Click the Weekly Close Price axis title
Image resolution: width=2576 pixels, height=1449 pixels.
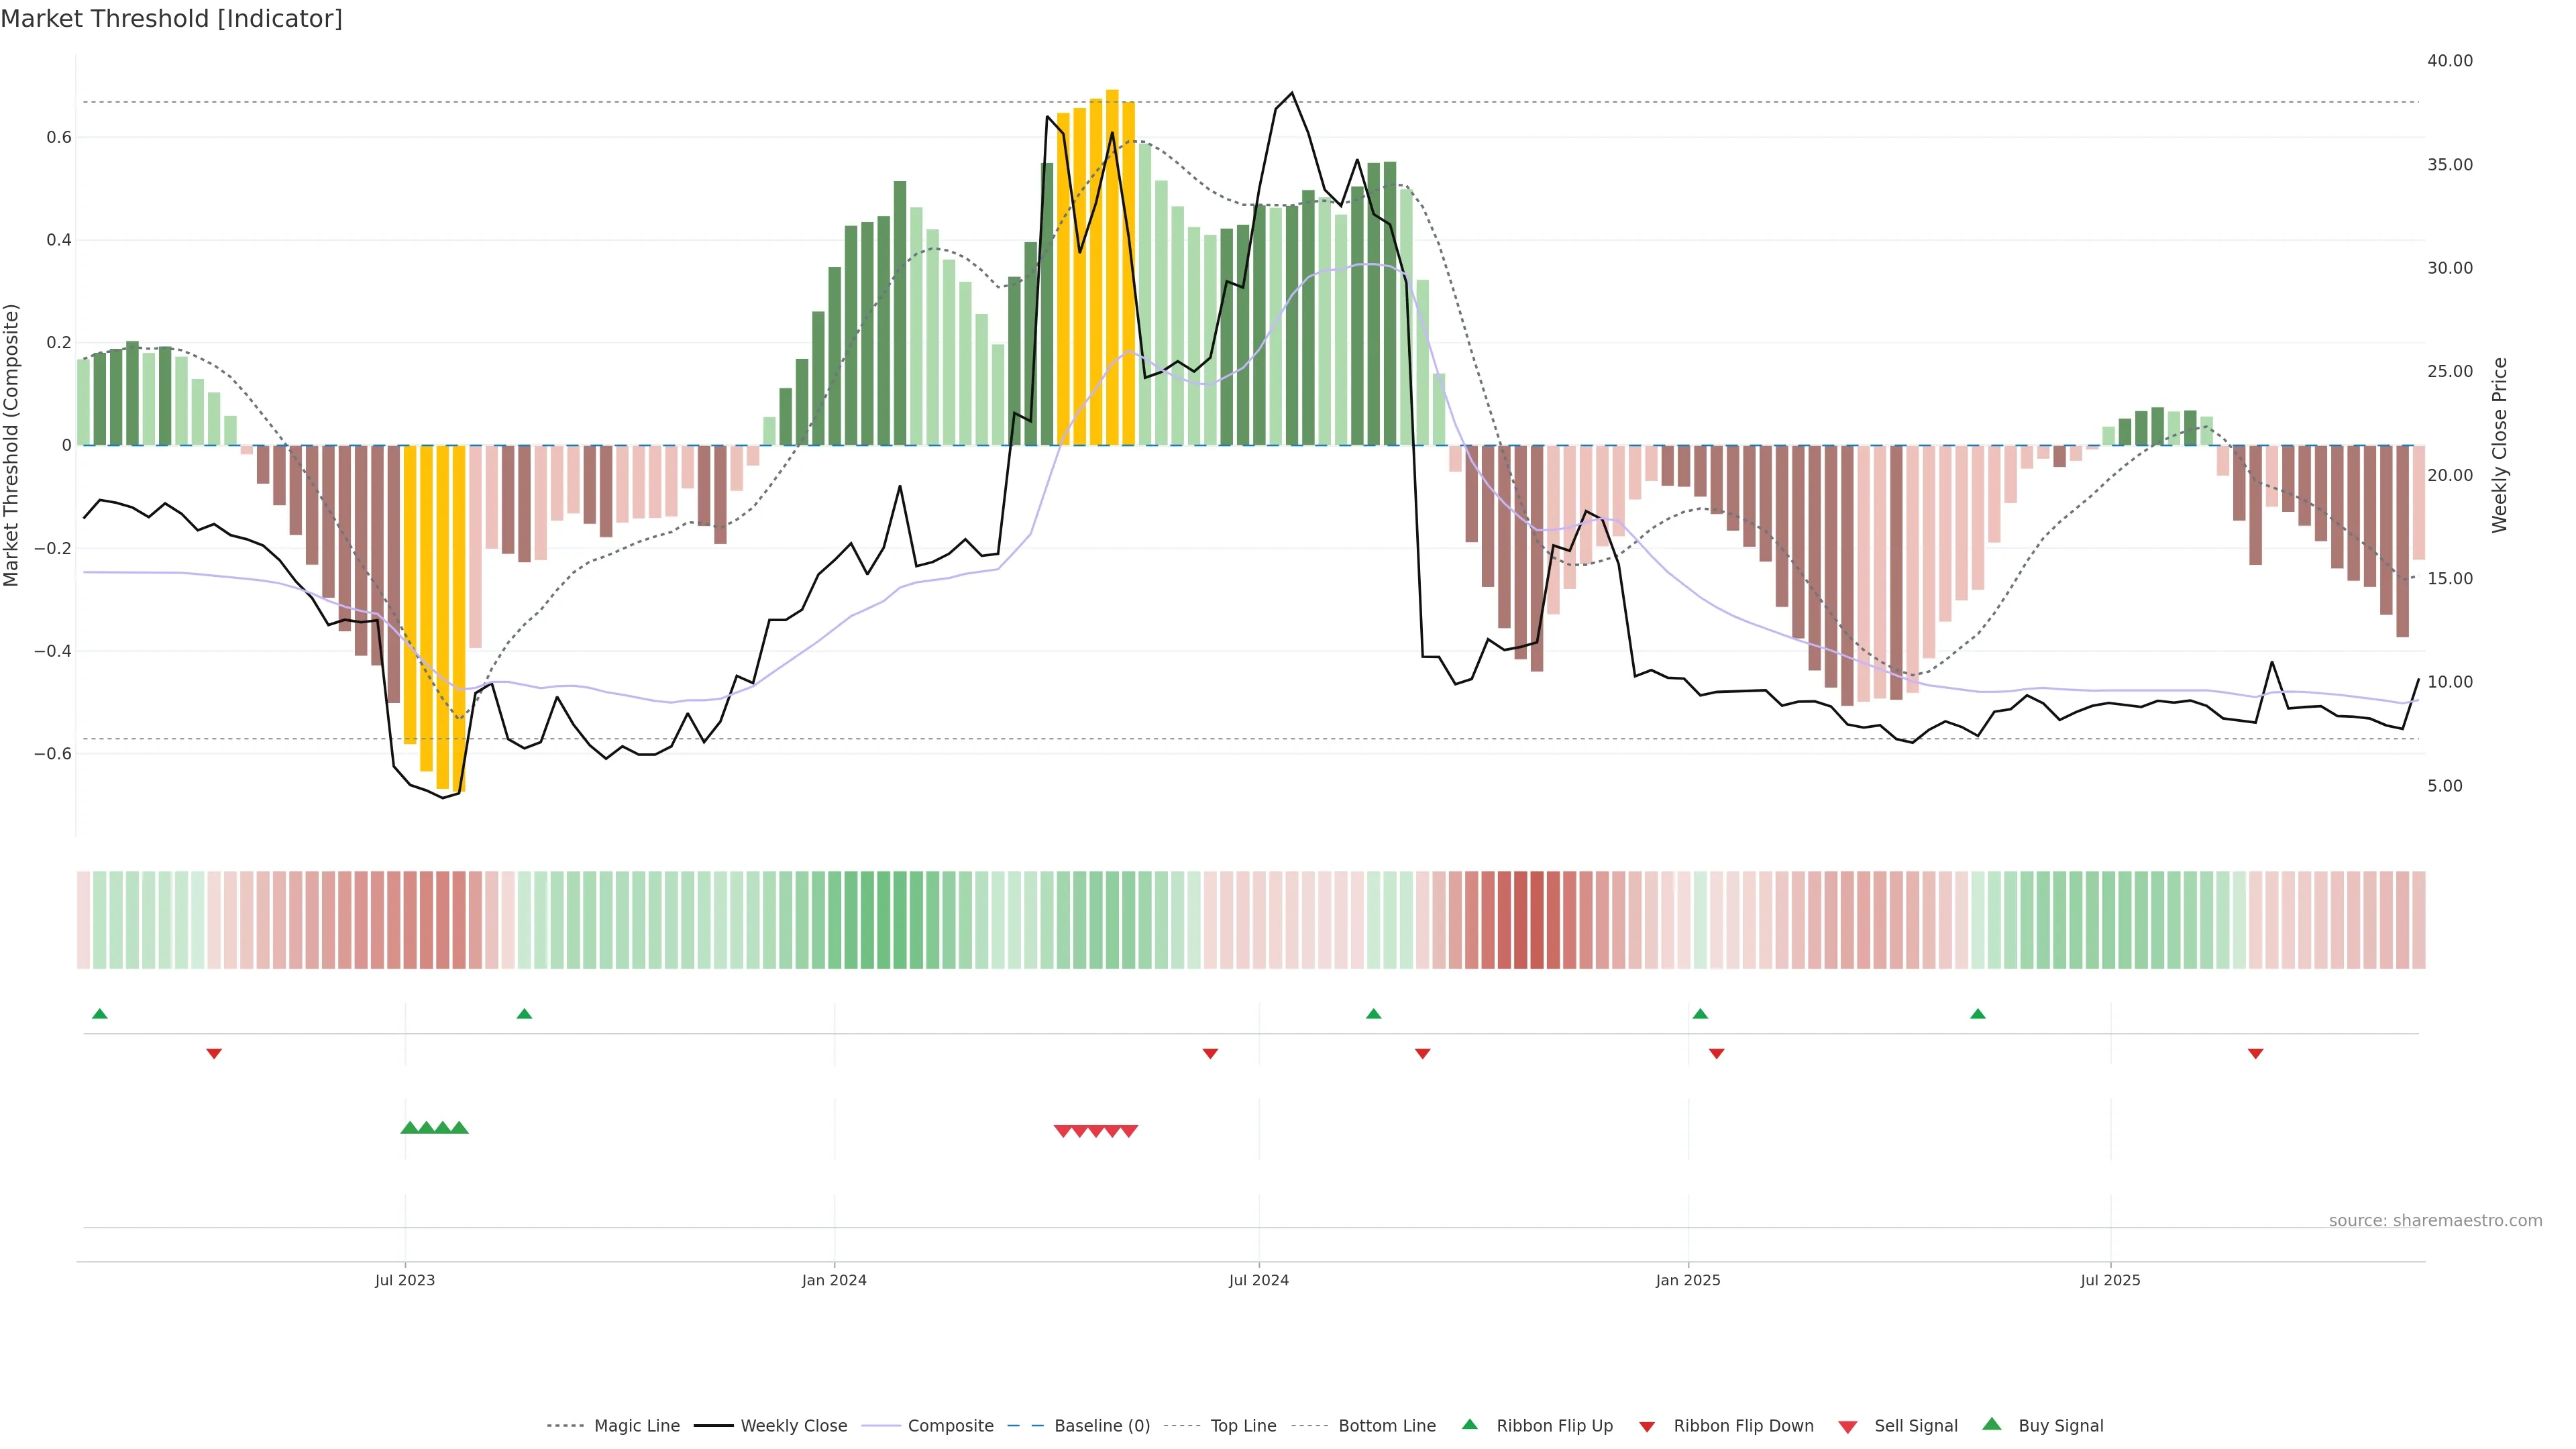[2499, 445]
